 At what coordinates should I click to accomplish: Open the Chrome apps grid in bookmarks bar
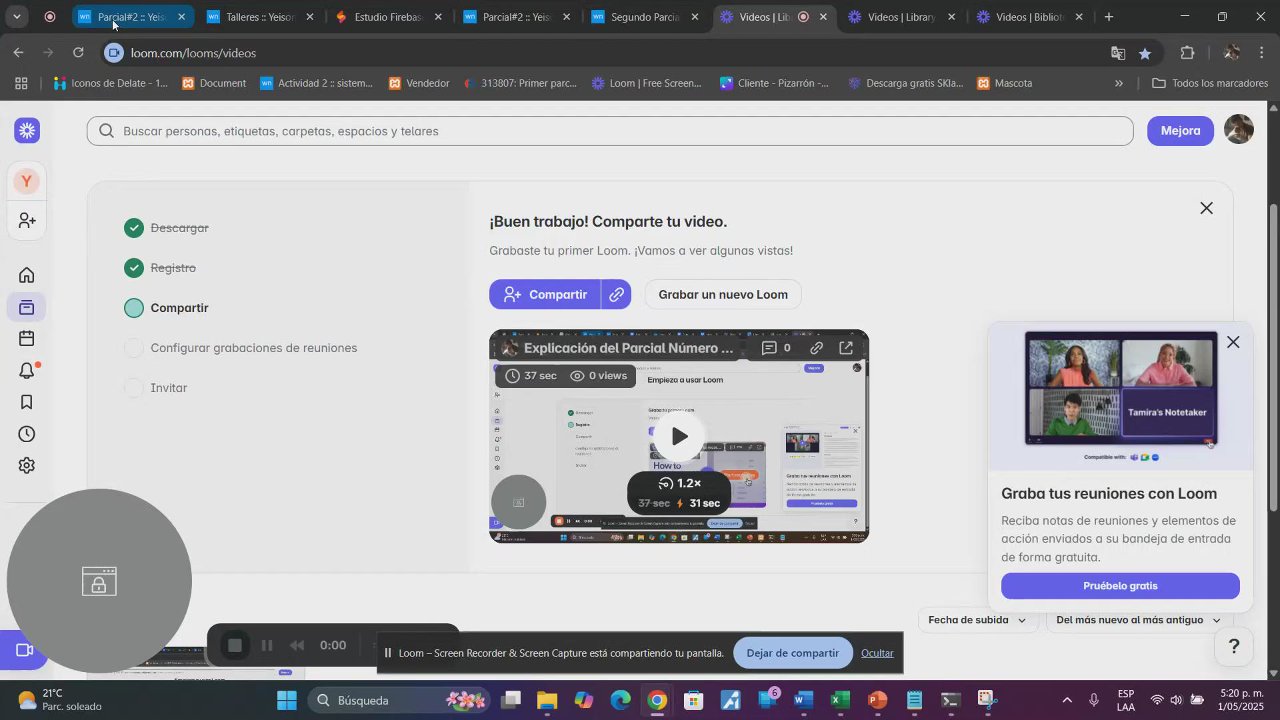click(x=20, y=83)
